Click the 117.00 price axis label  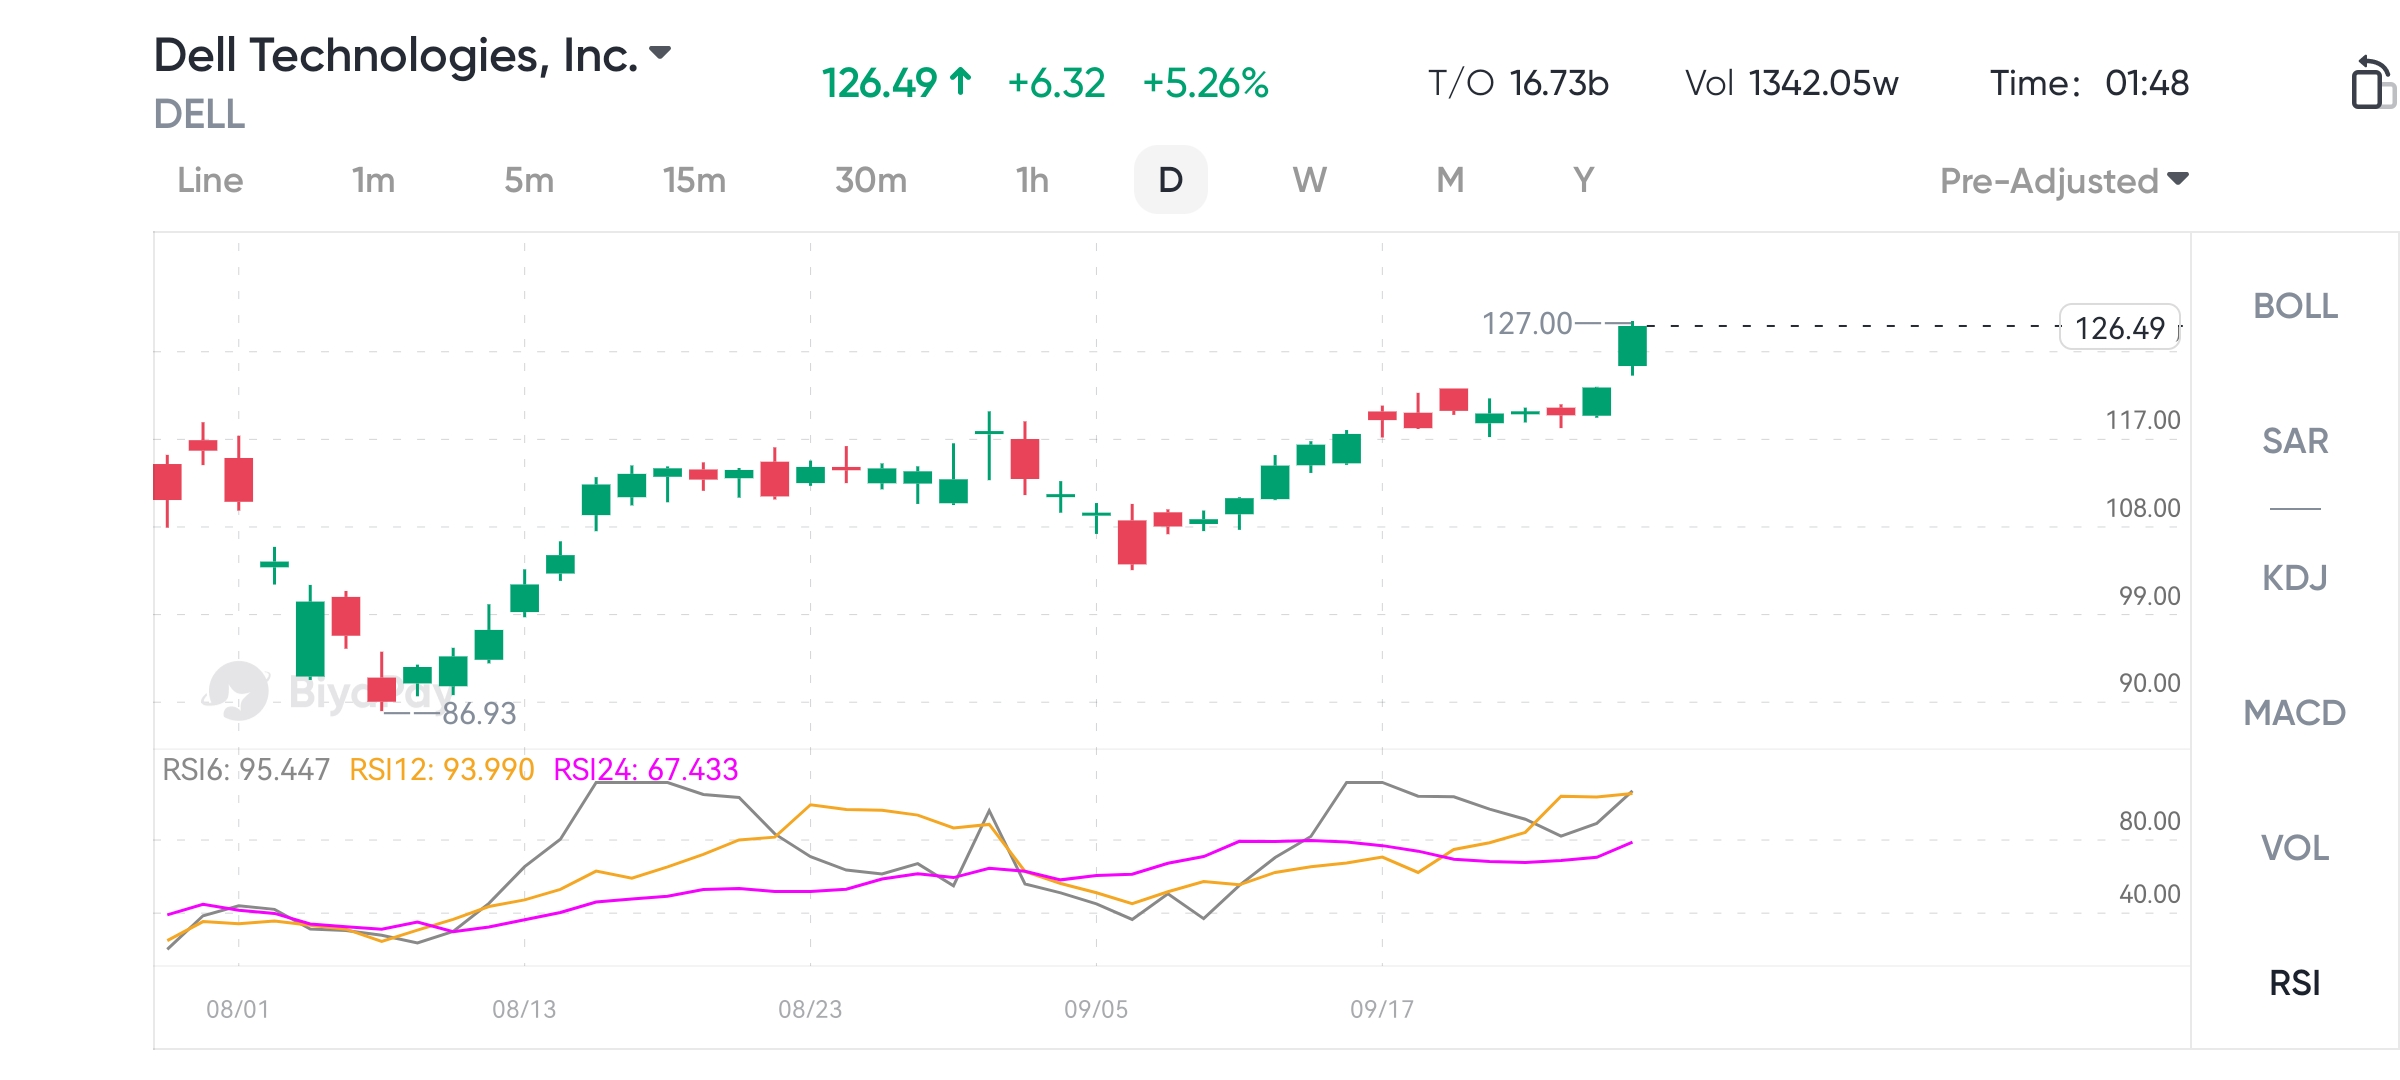click(x=2143, y=420)
